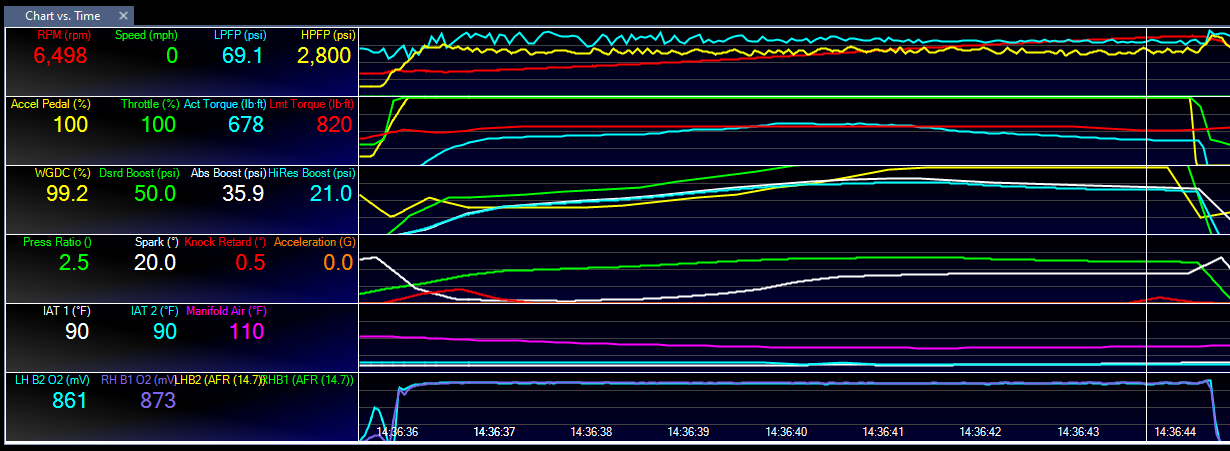Click the Speed value 0
The image size is (1230, 451).
coord(172,56)
